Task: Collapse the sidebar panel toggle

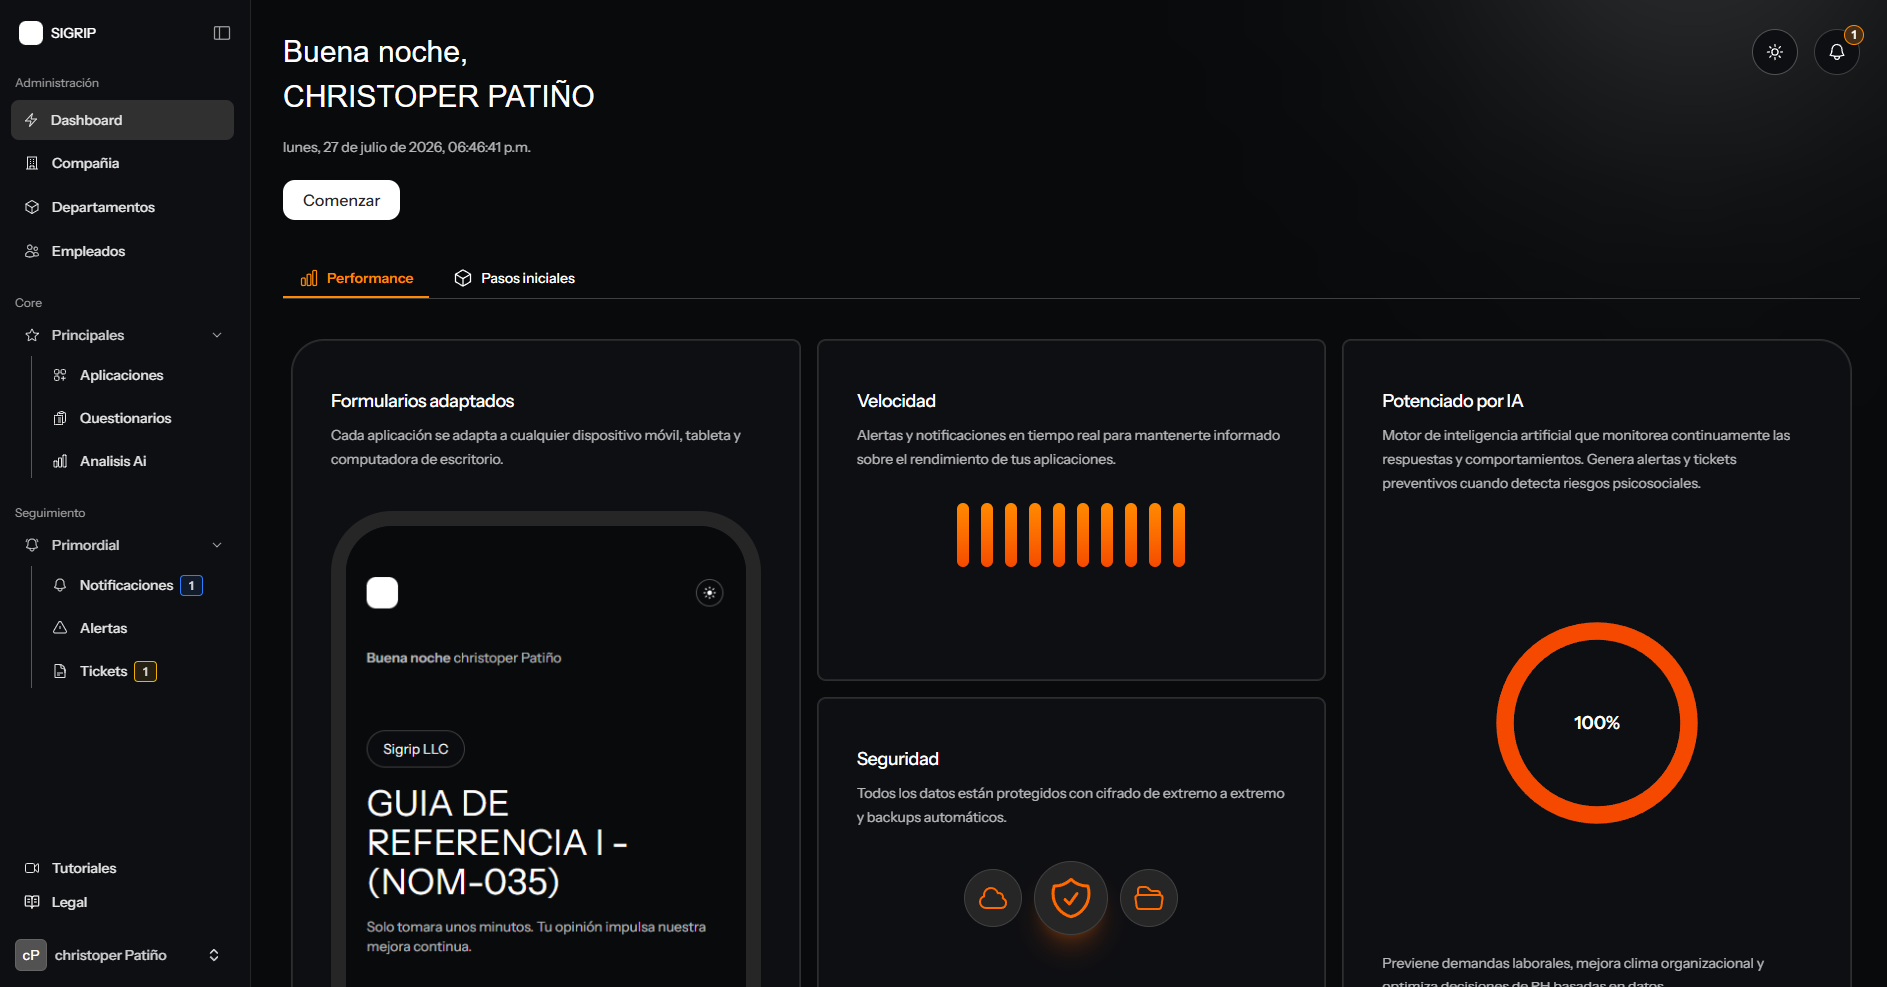Action: (222, 33)
